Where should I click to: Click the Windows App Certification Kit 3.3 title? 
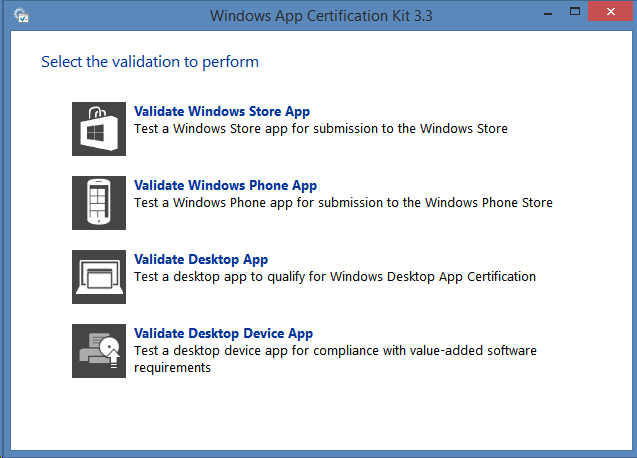point(321,16)
